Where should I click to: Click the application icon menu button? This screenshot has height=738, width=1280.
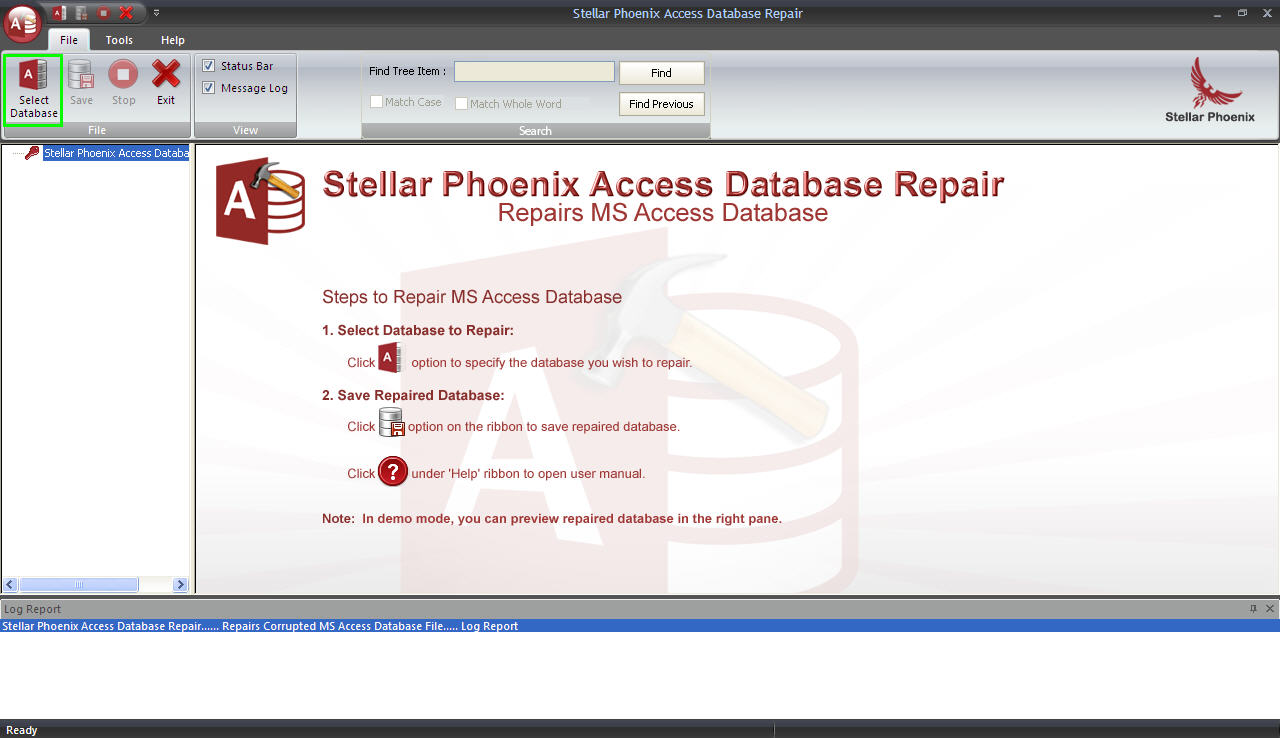coord(21,20)
